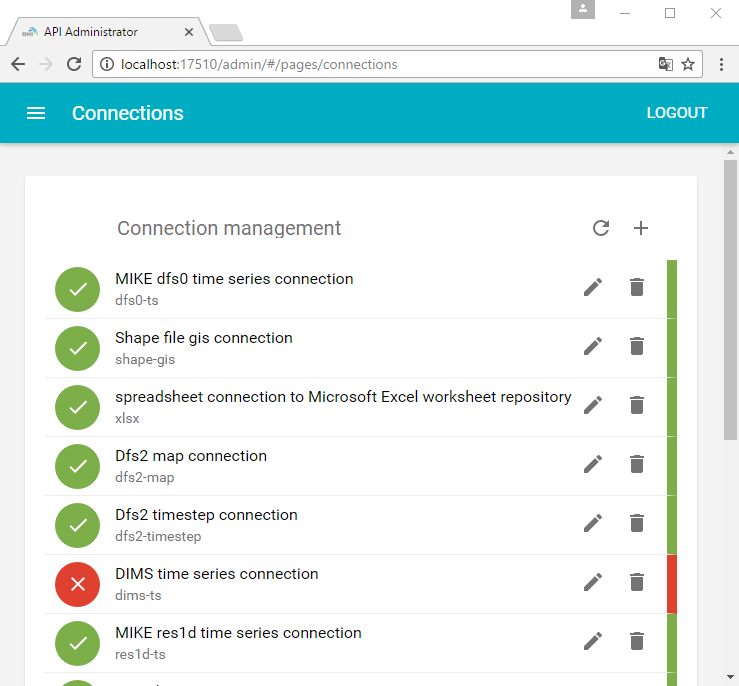
Task: Add a new connection with plus icon
Action: coord(640,228)
